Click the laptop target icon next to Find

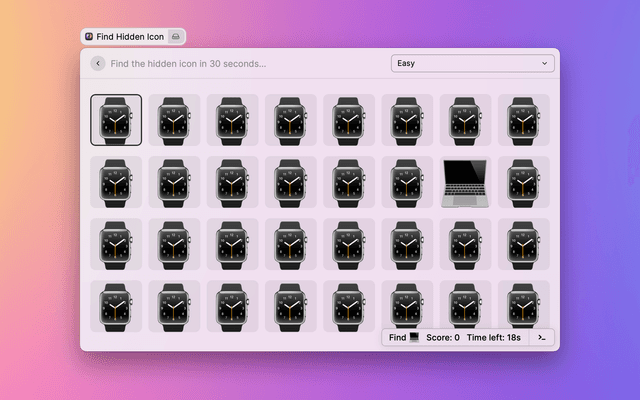click(414, 338)
